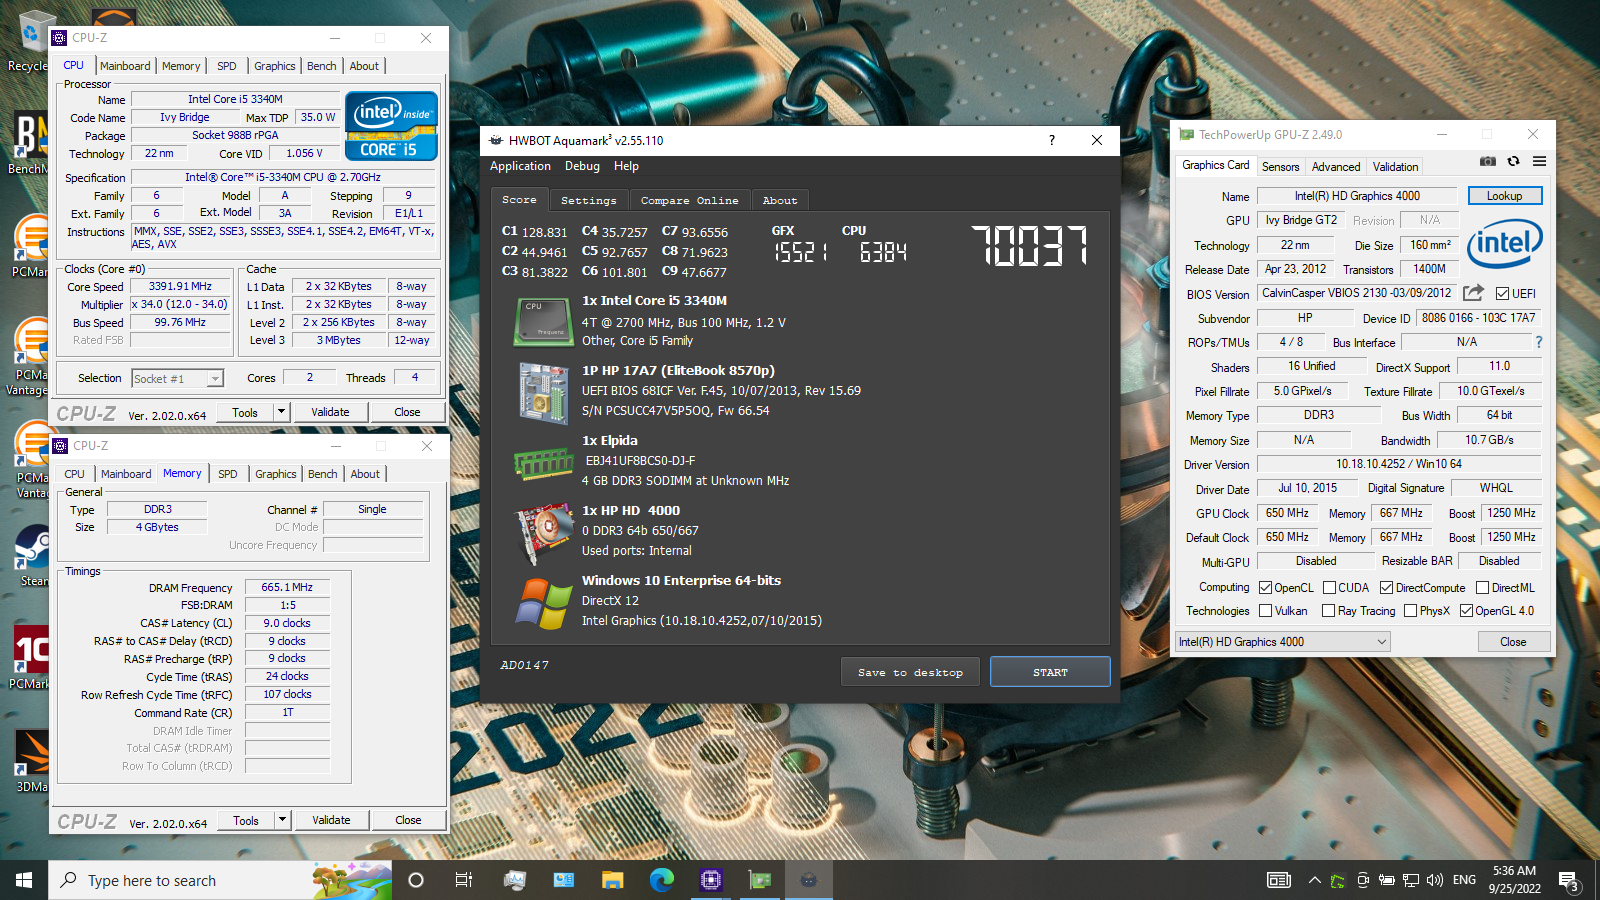The width and height of the screenshot is (1600, 900).
Task: Toggle the CUDA checkbox
Action: (1329, 588)
